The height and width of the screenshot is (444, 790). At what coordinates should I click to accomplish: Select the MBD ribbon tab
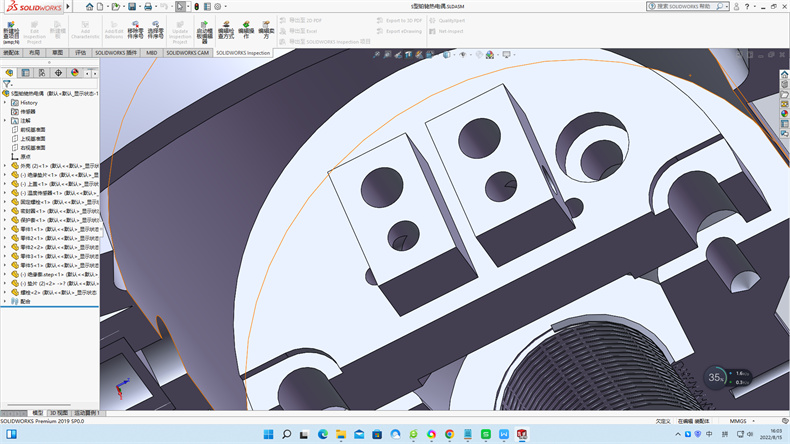pyautogui.click(x=151, y=53)
